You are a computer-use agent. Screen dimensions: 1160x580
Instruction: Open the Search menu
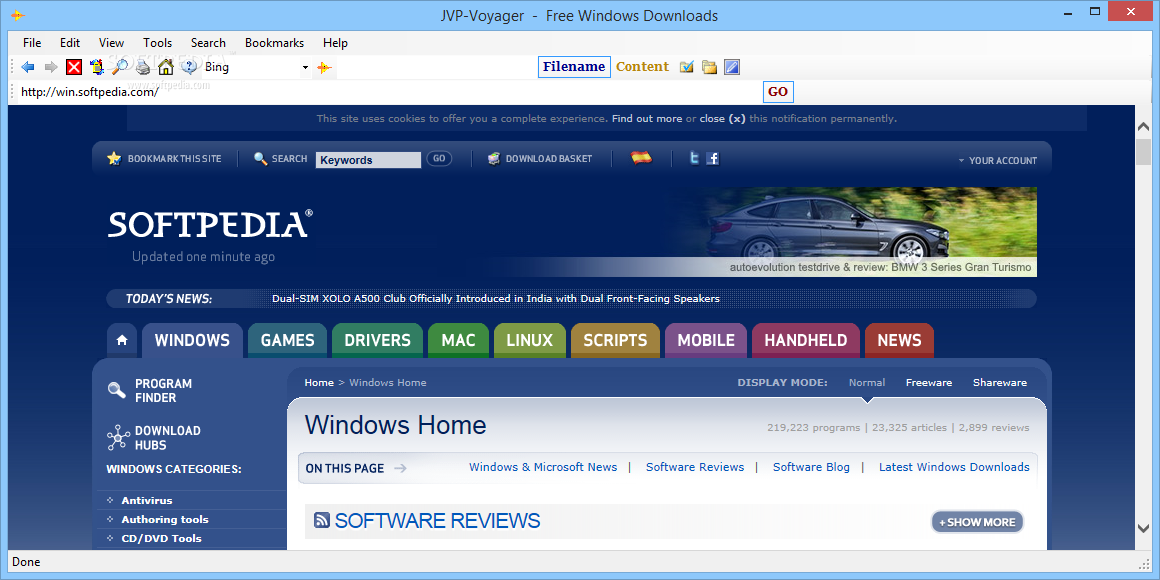click(x=209, y=43)
